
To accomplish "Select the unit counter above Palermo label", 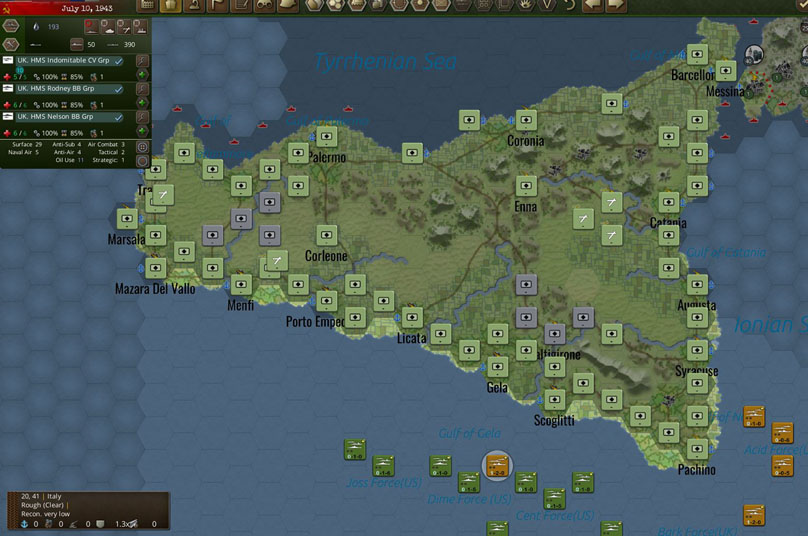I will 327,137.
